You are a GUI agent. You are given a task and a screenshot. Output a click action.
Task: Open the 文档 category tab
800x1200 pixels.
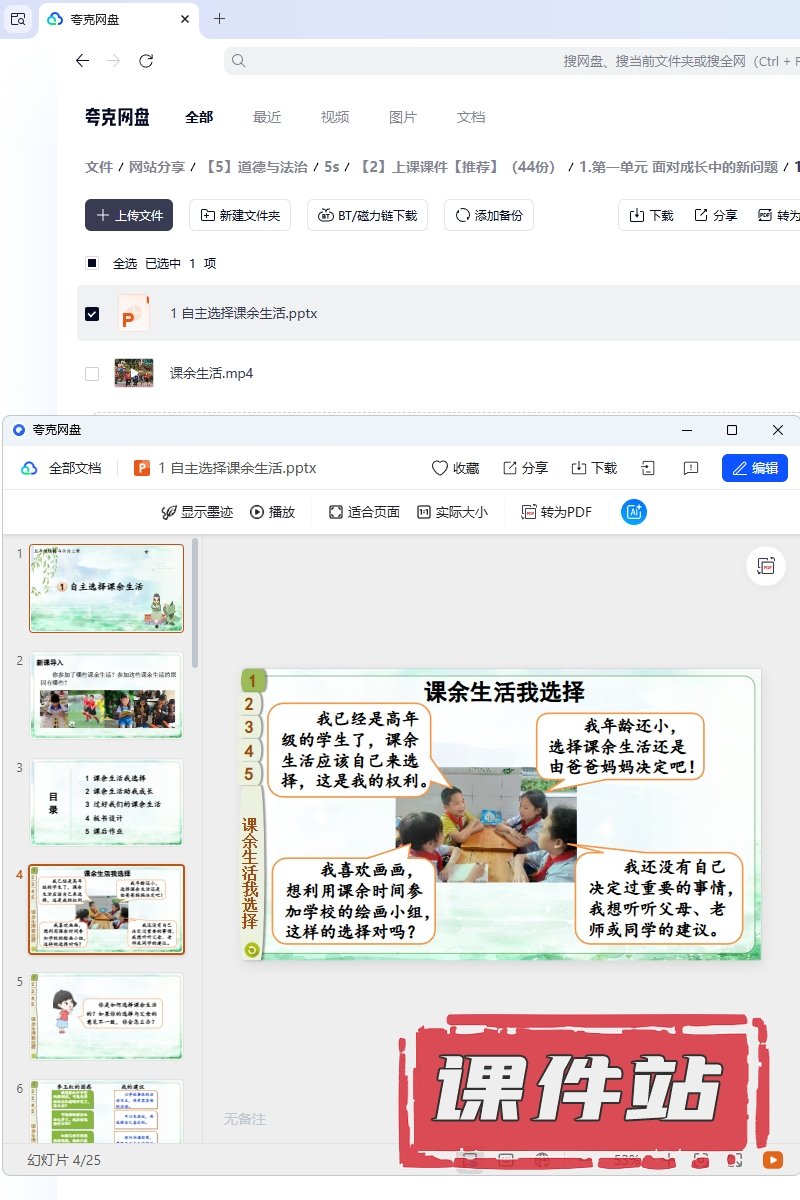coord(471,117)
